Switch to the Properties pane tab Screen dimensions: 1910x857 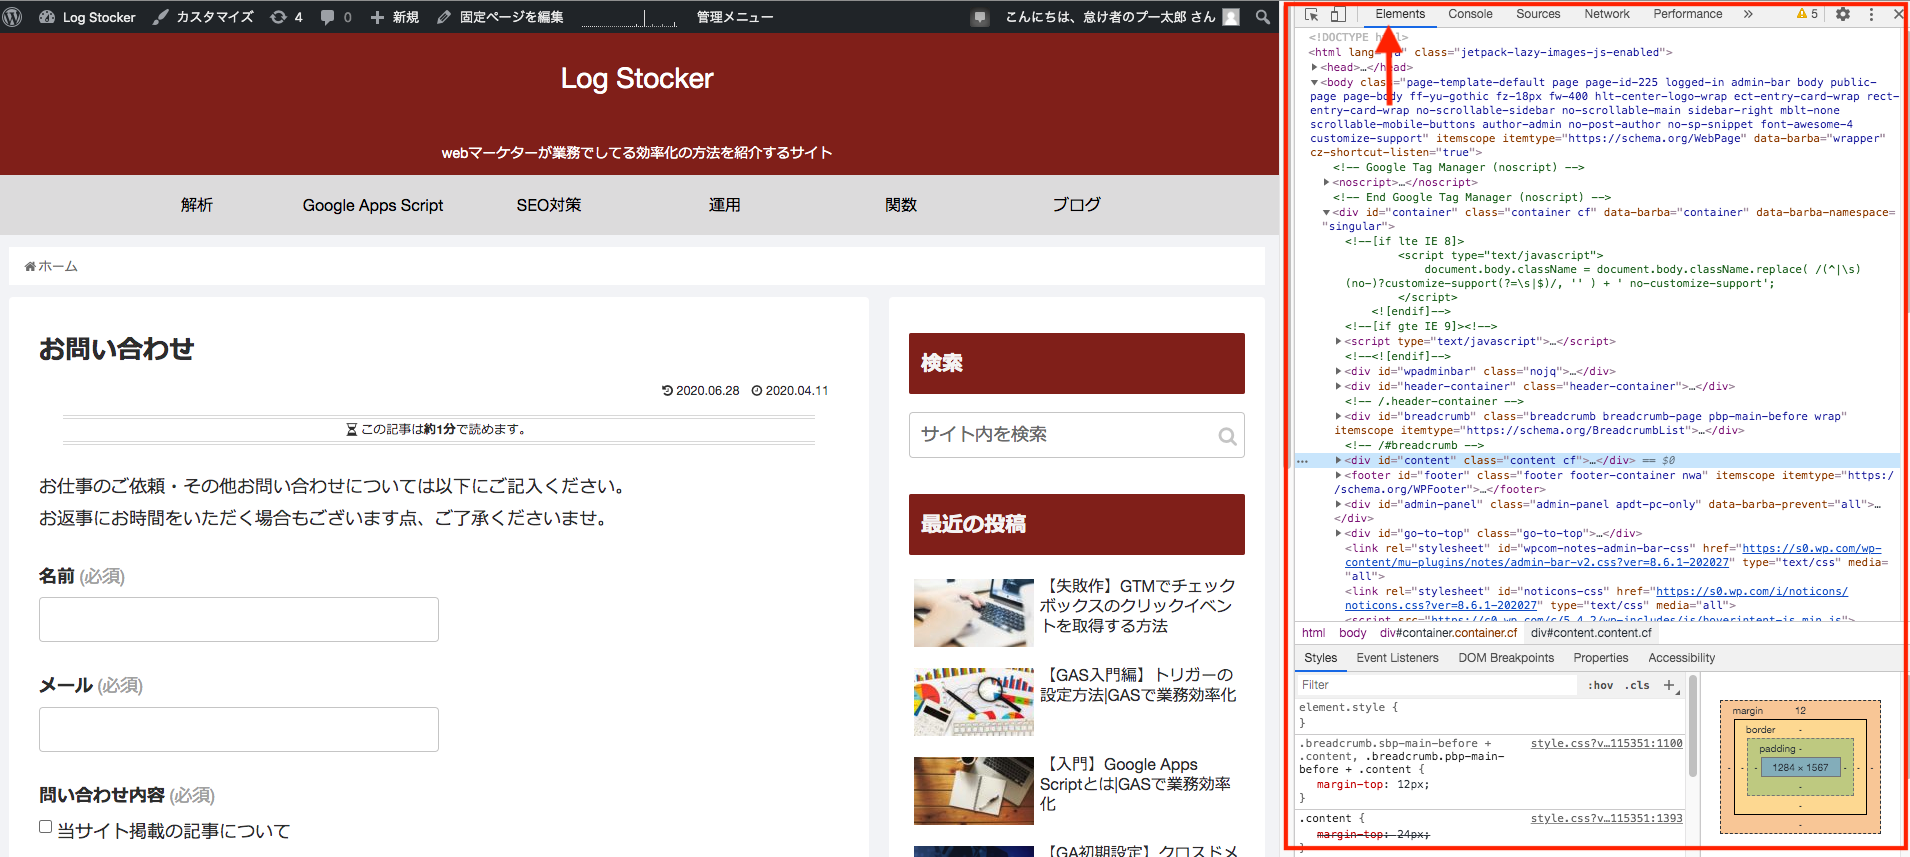pyautogui.click(x=1601, y=658)
